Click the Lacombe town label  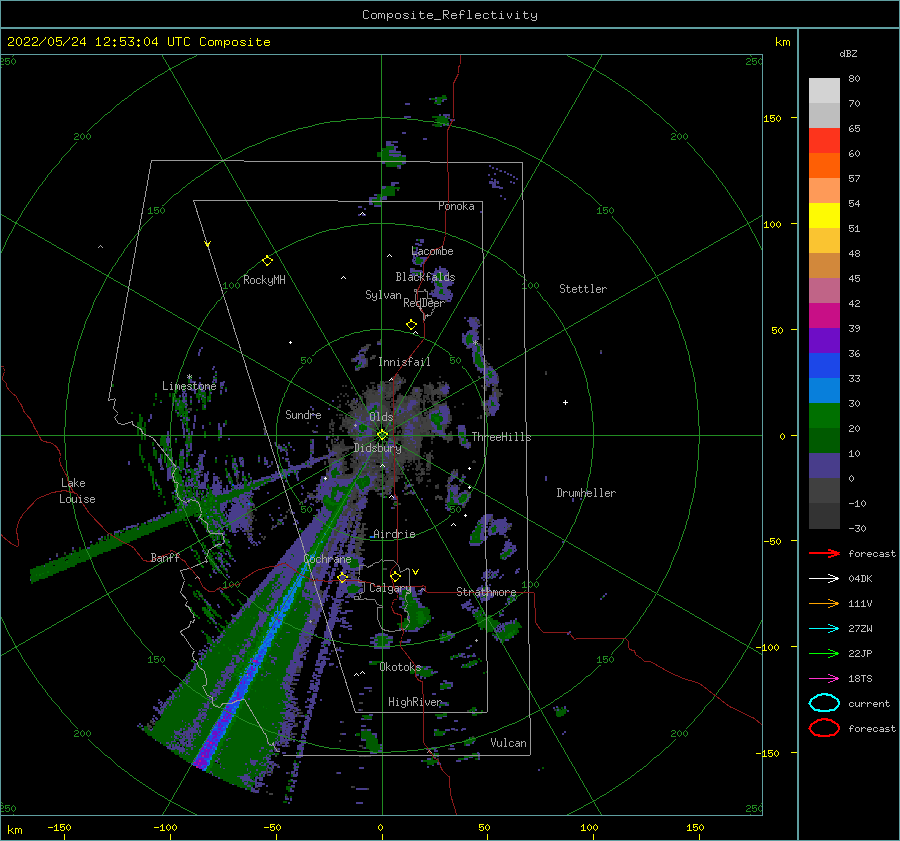tap(432, 251)
